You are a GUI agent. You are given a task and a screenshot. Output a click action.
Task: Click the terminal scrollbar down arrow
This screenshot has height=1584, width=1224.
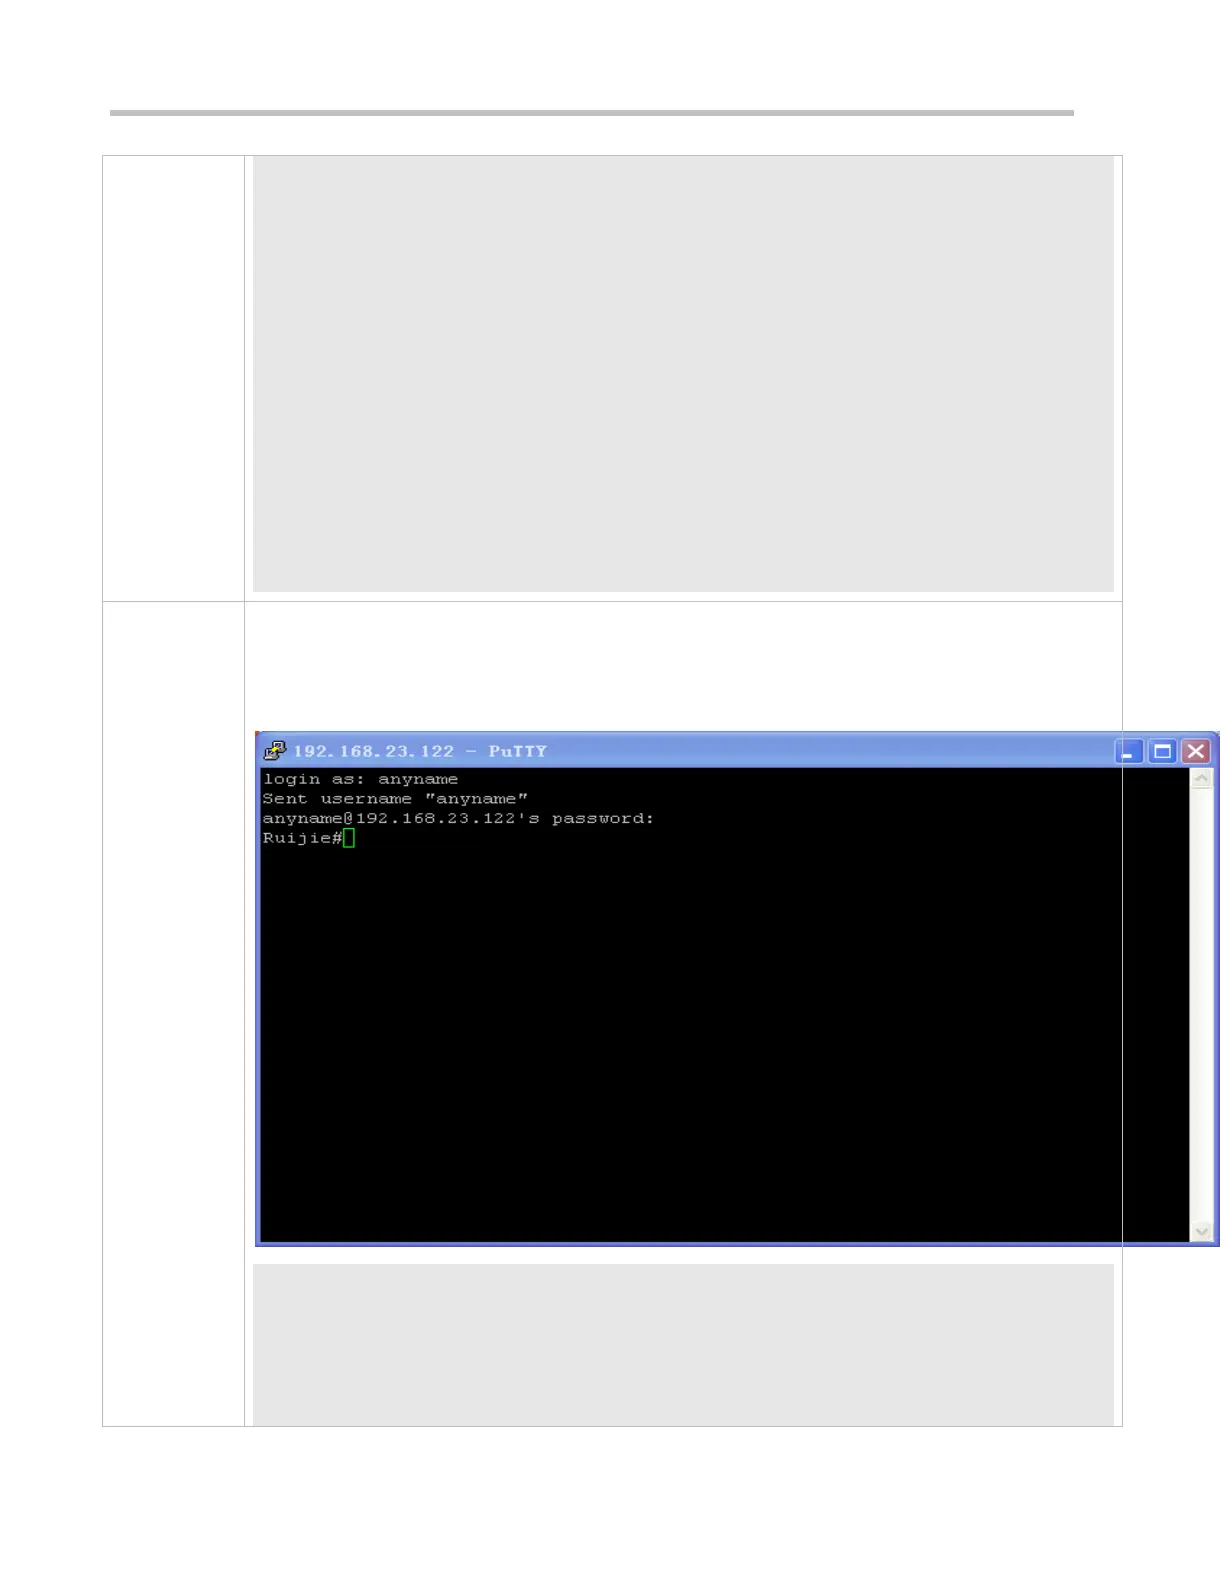pos(1201,1232)
